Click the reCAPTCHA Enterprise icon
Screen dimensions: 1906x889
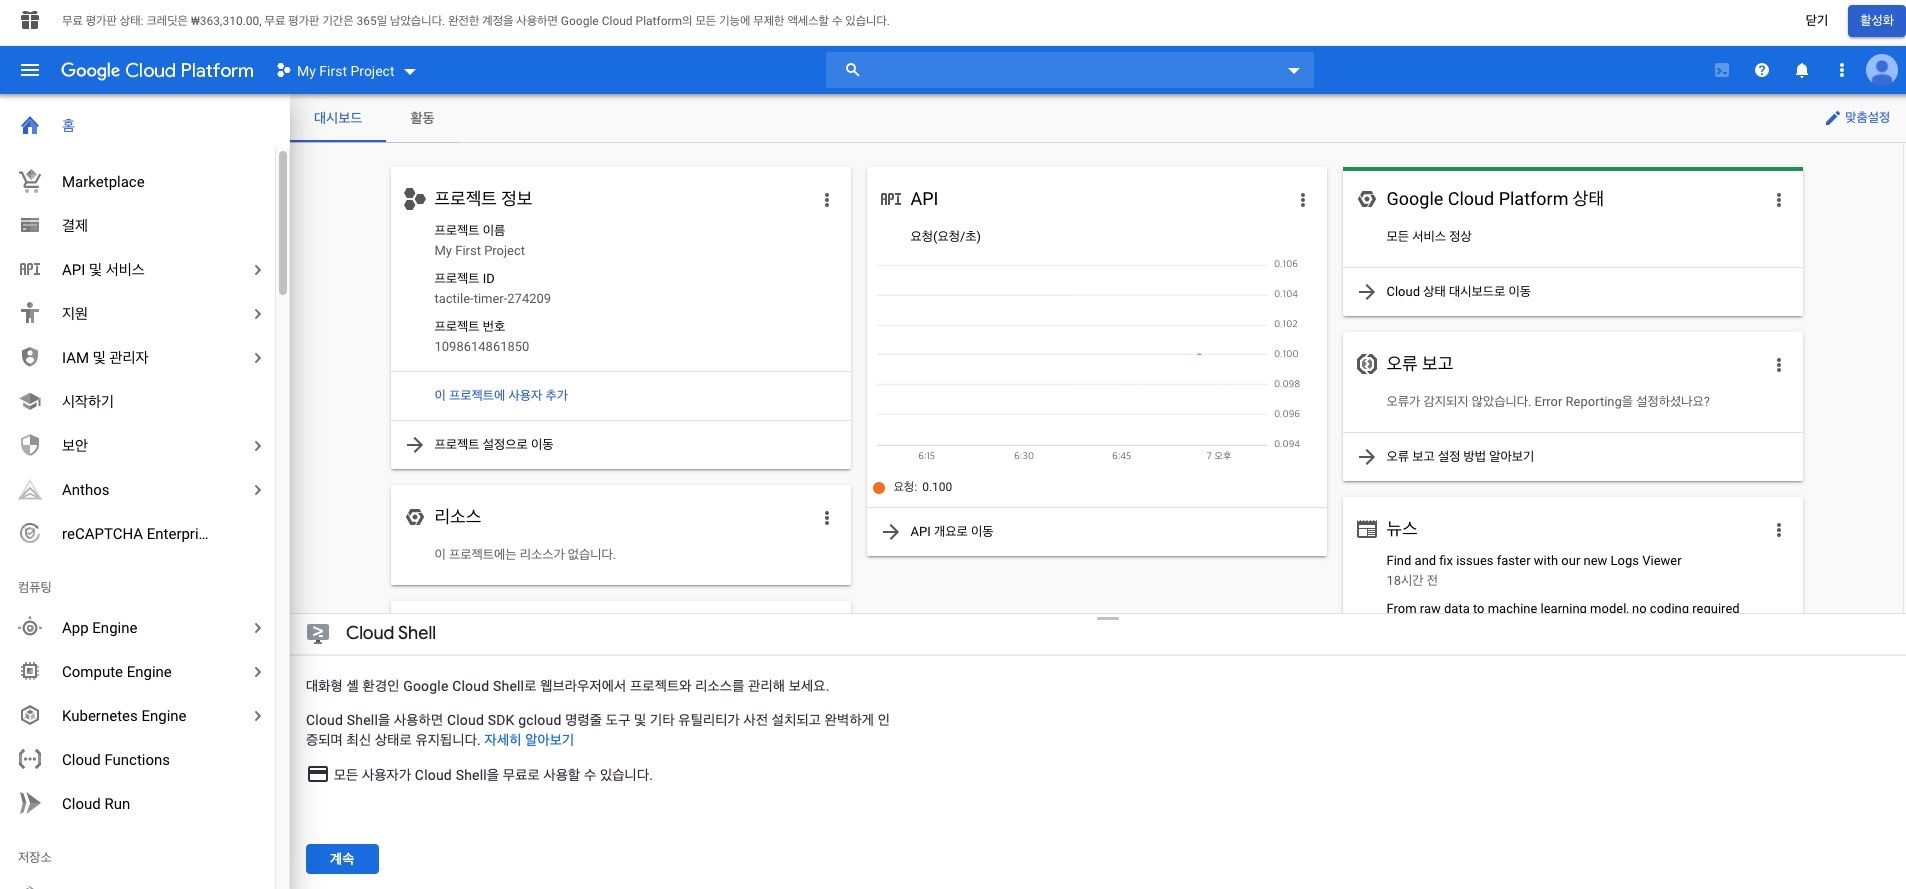pos(30,534)
